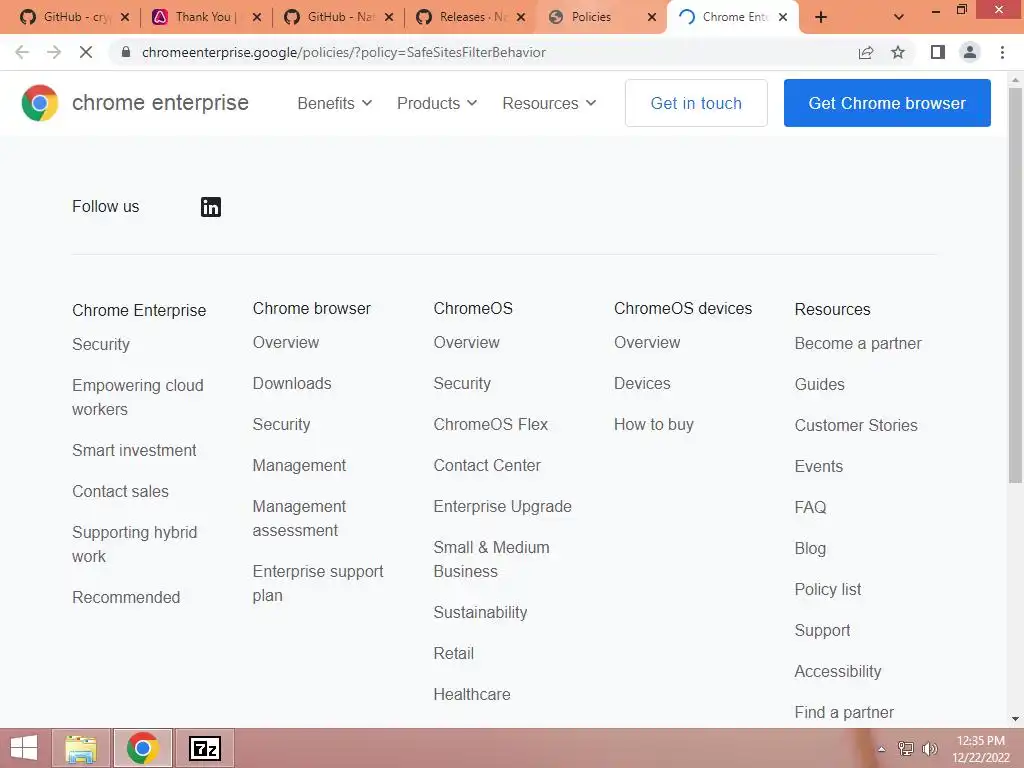This screenshot has height=768, width=1024.
Task: Open Healthcare link
Action: tap(472, 694)
